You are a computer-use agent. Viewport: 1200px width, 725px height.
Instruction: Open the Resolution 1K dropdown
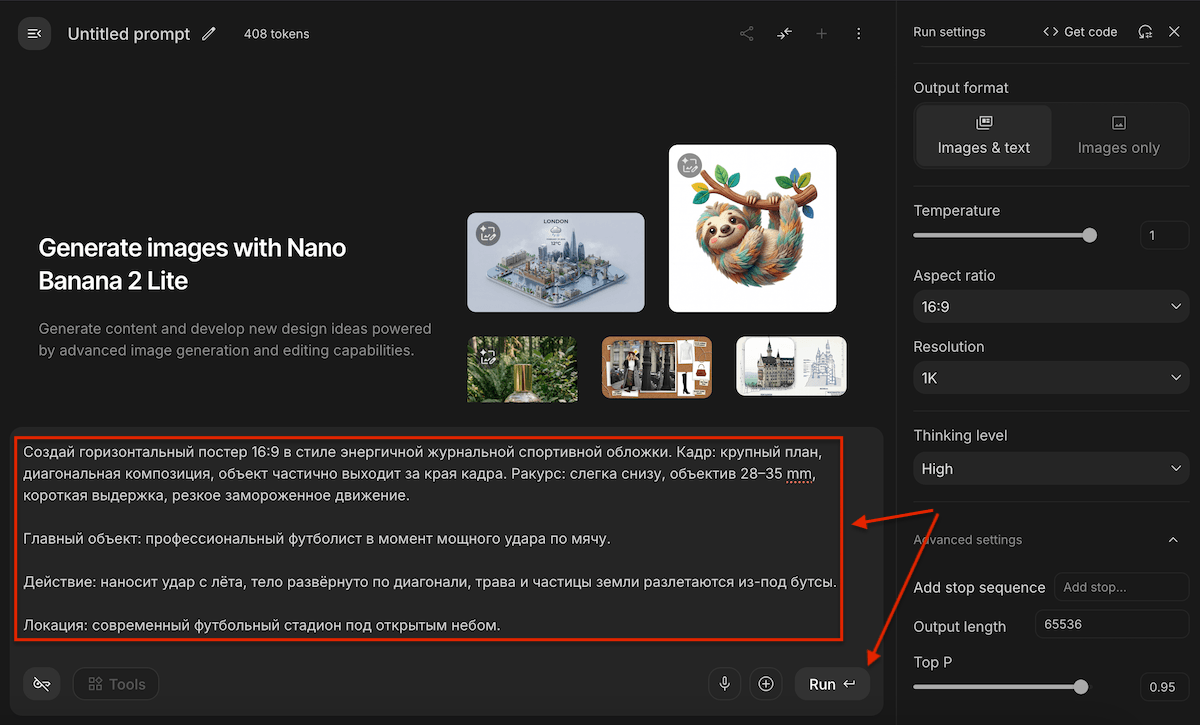pos(1051,378)
